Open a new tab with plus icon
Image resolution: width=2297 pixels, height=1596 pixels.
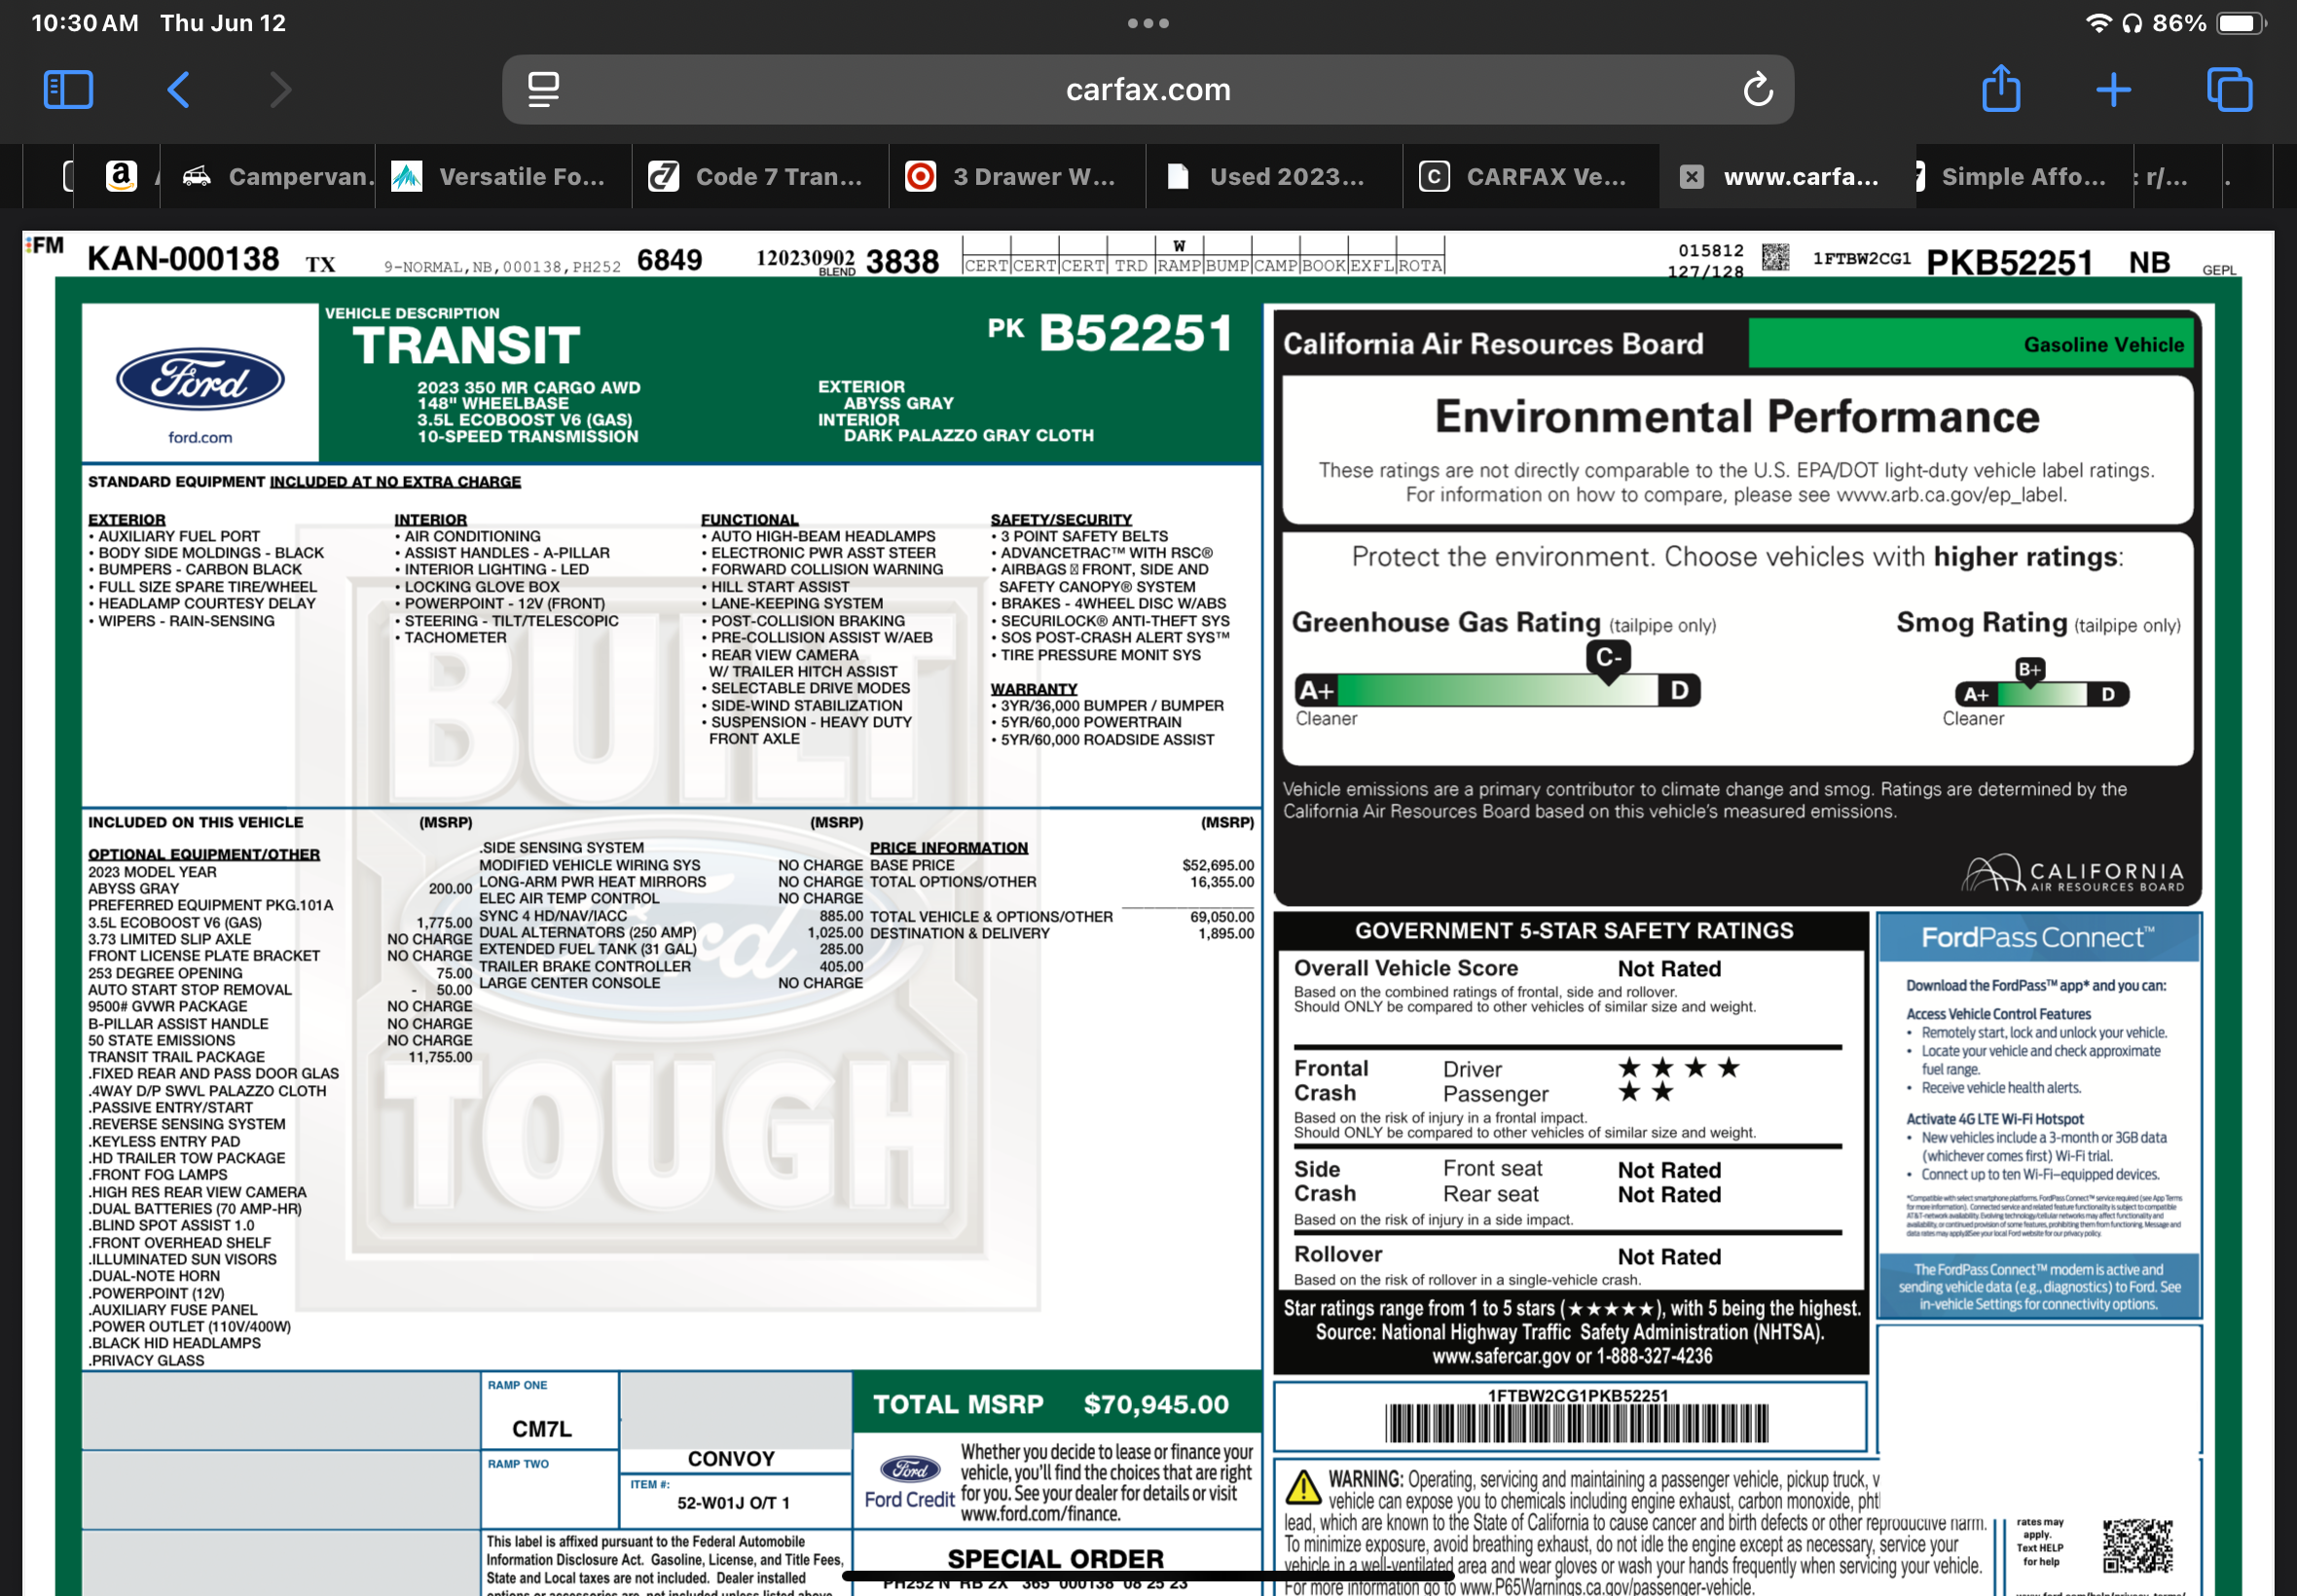(2113, 90)
